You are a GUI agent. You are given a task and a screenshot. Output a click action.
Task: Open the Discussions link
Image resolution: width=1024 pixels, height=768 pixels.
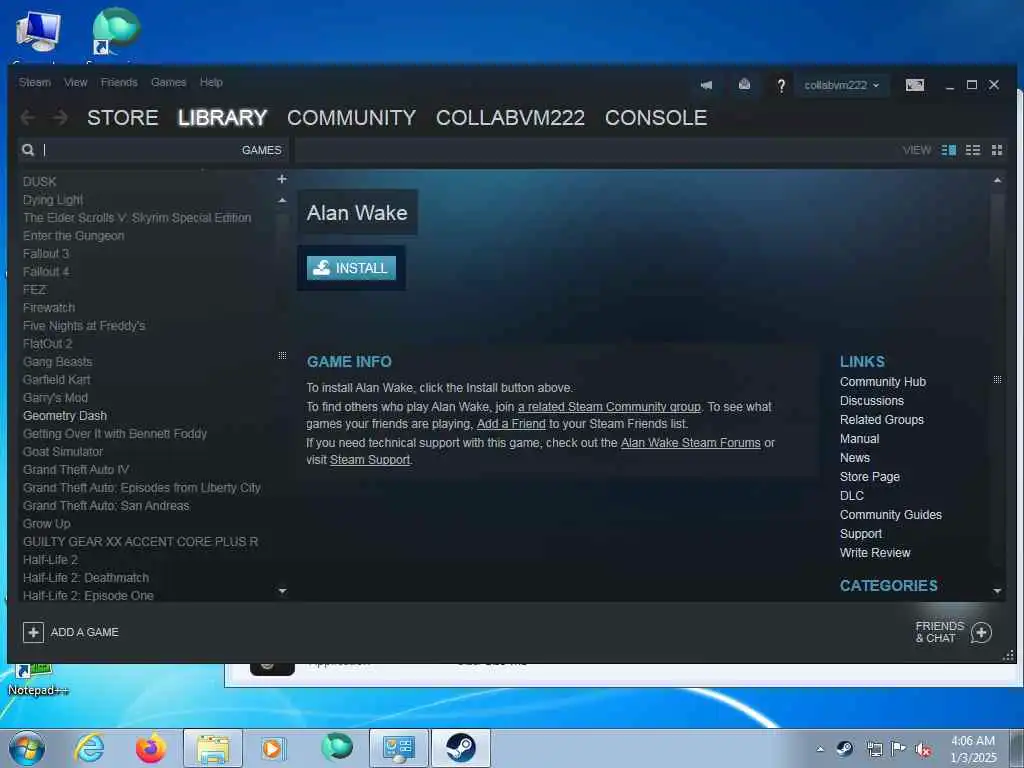[x=872, y=400]
